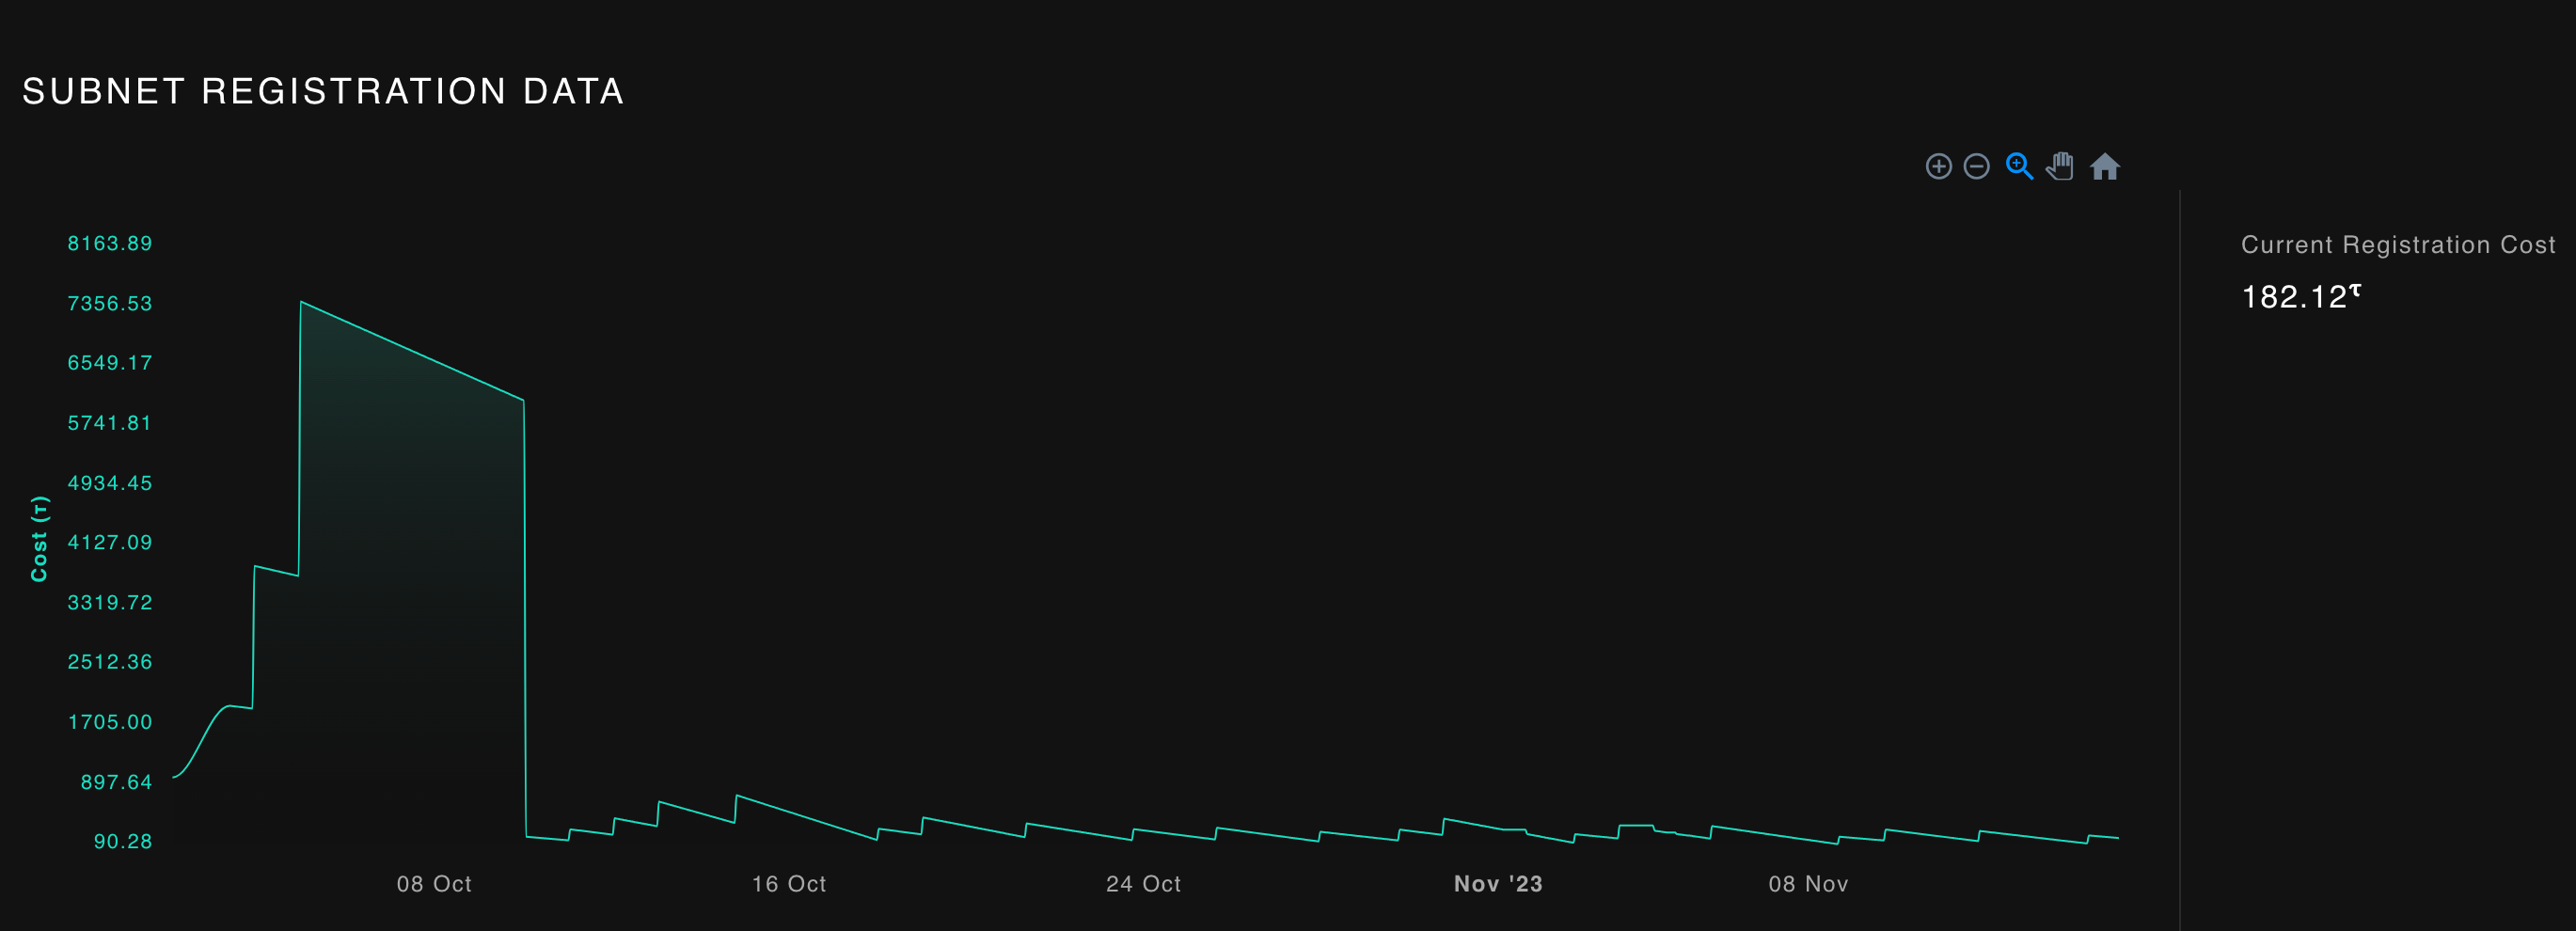Click the 897.64 y-axis label
Viewport: 2576px width, 931px height.
(116, 782)
